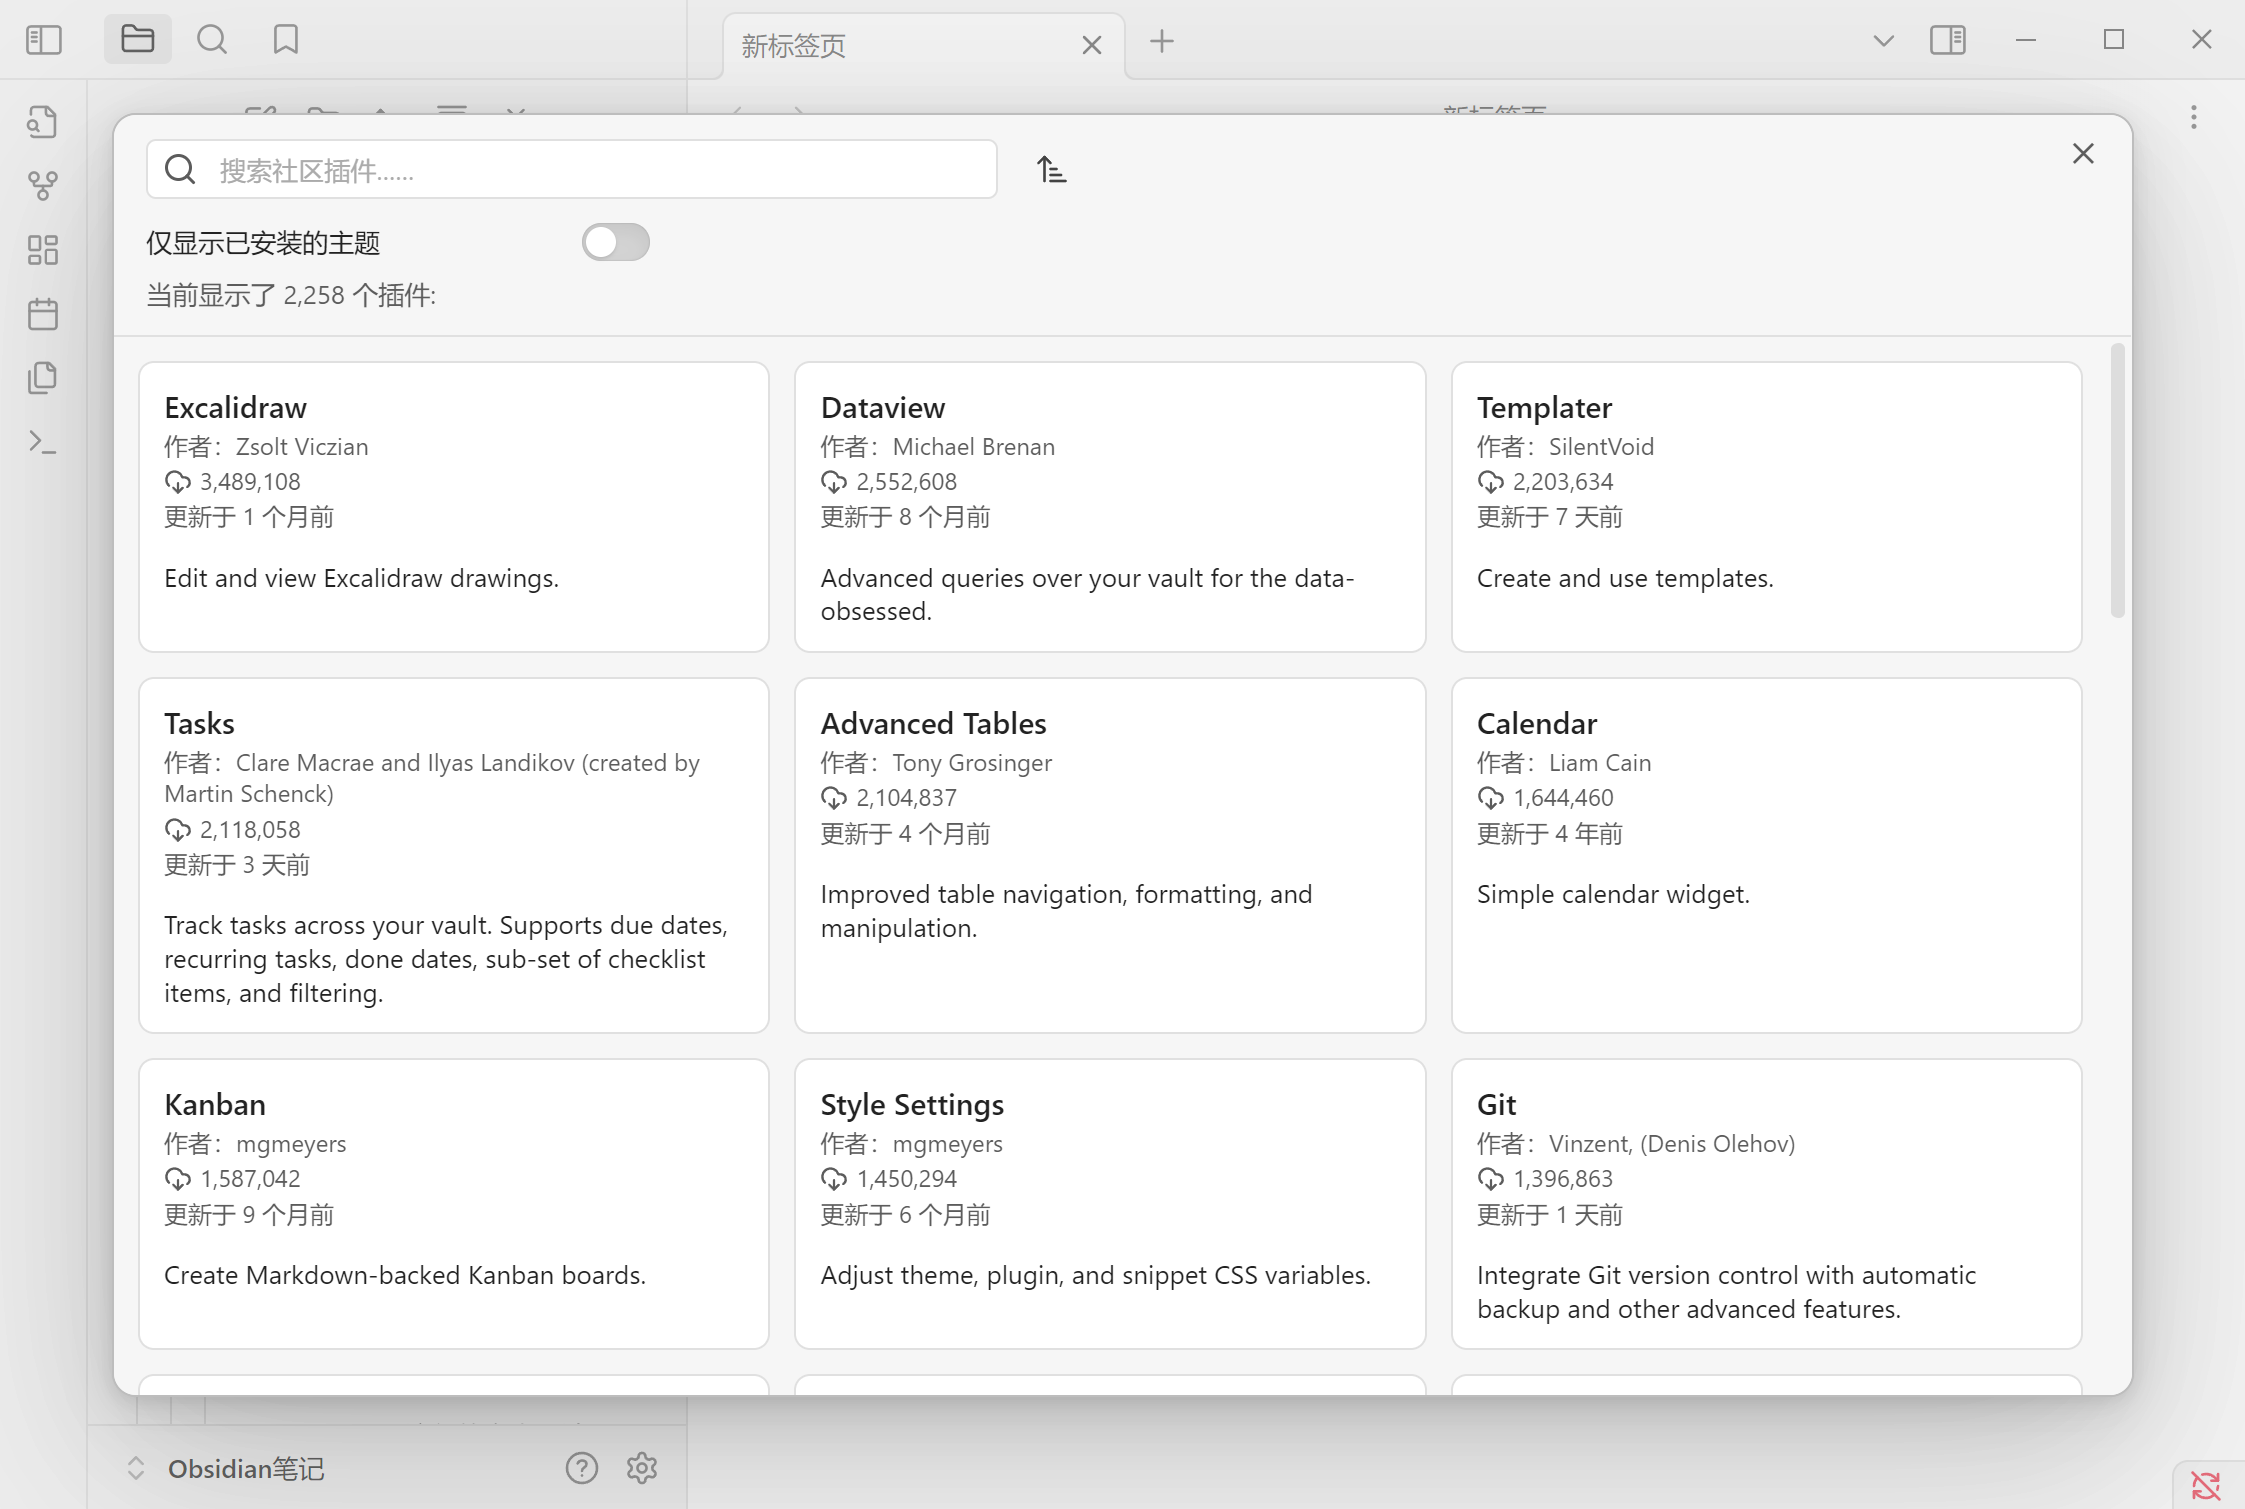Open canvas icon in left ribbon
The image size is (2245, 1509).
click(43, 250)
